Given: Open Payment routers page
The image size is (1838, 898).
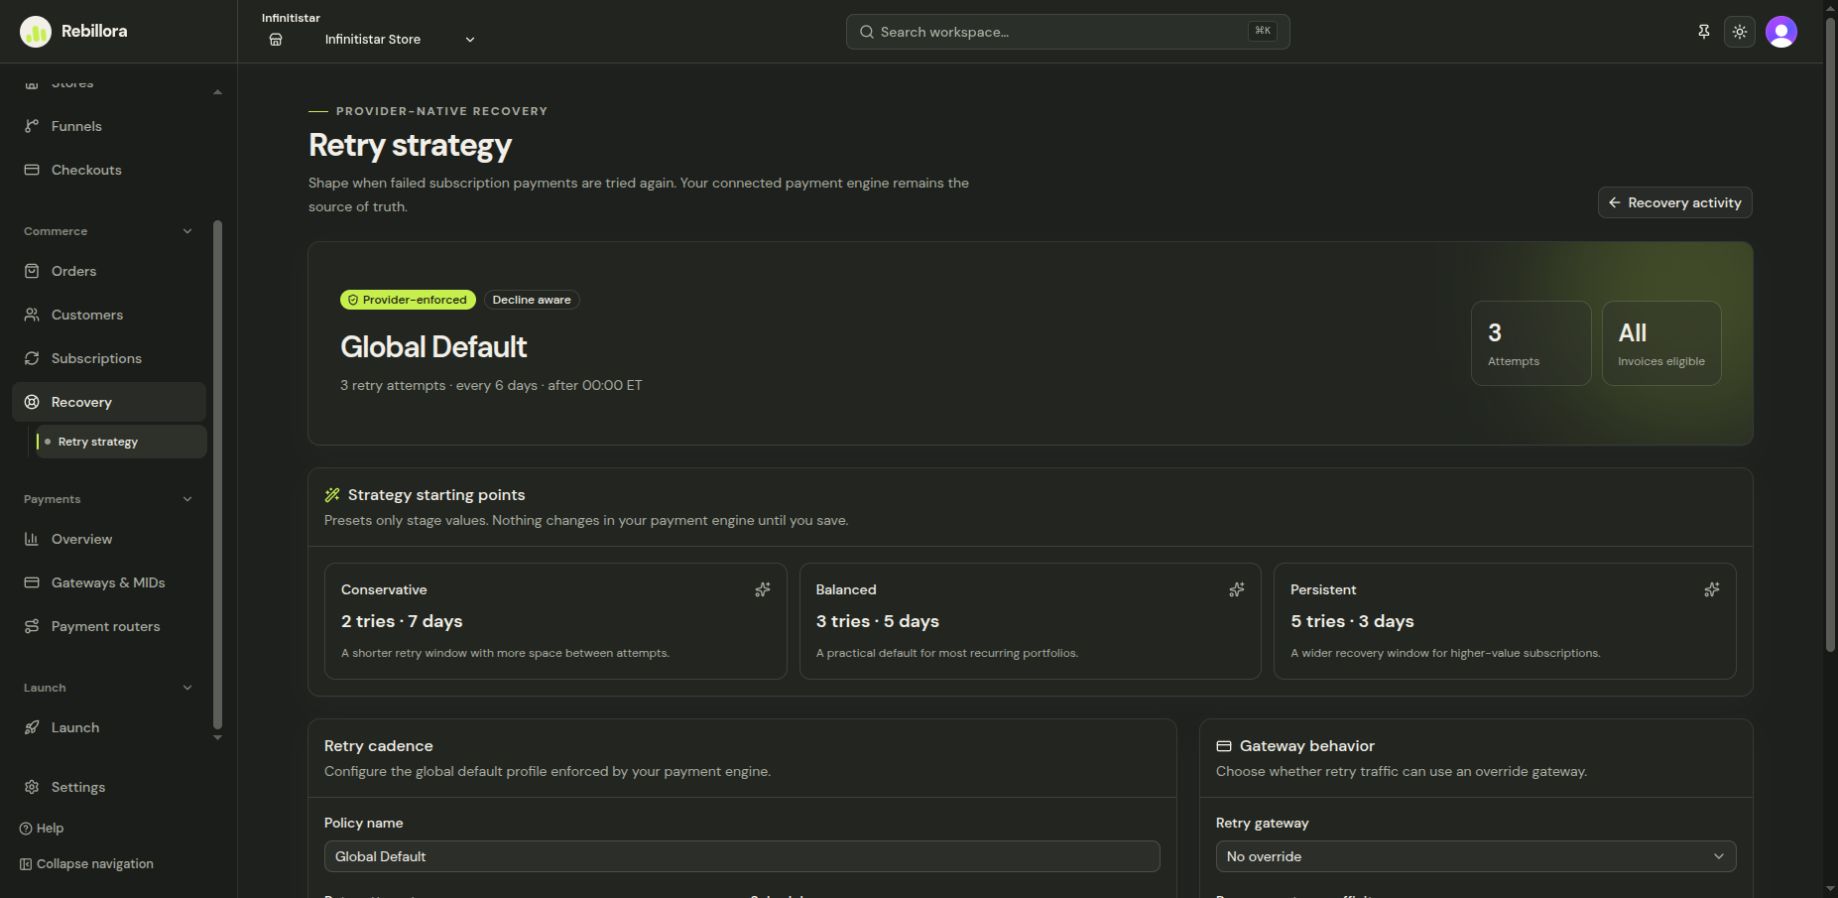Looking at the screenshot, I should [108, 626].
